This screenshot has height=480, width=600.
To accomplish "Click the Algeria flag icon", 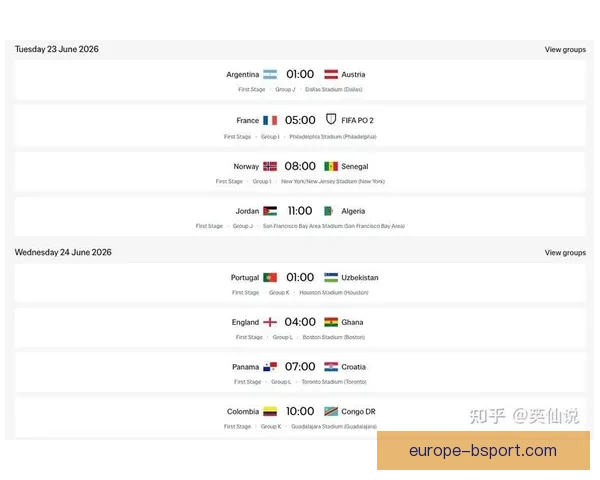I will click(330, 211).
